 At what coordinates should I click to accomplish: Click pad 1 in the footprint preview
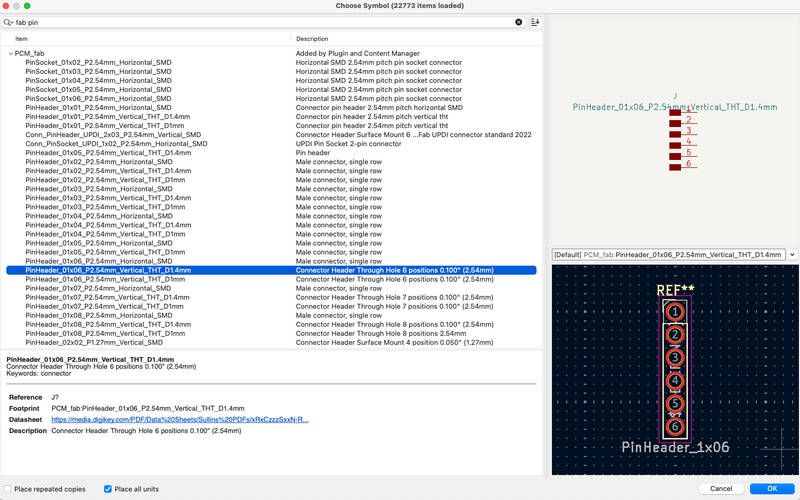[675, 312]
